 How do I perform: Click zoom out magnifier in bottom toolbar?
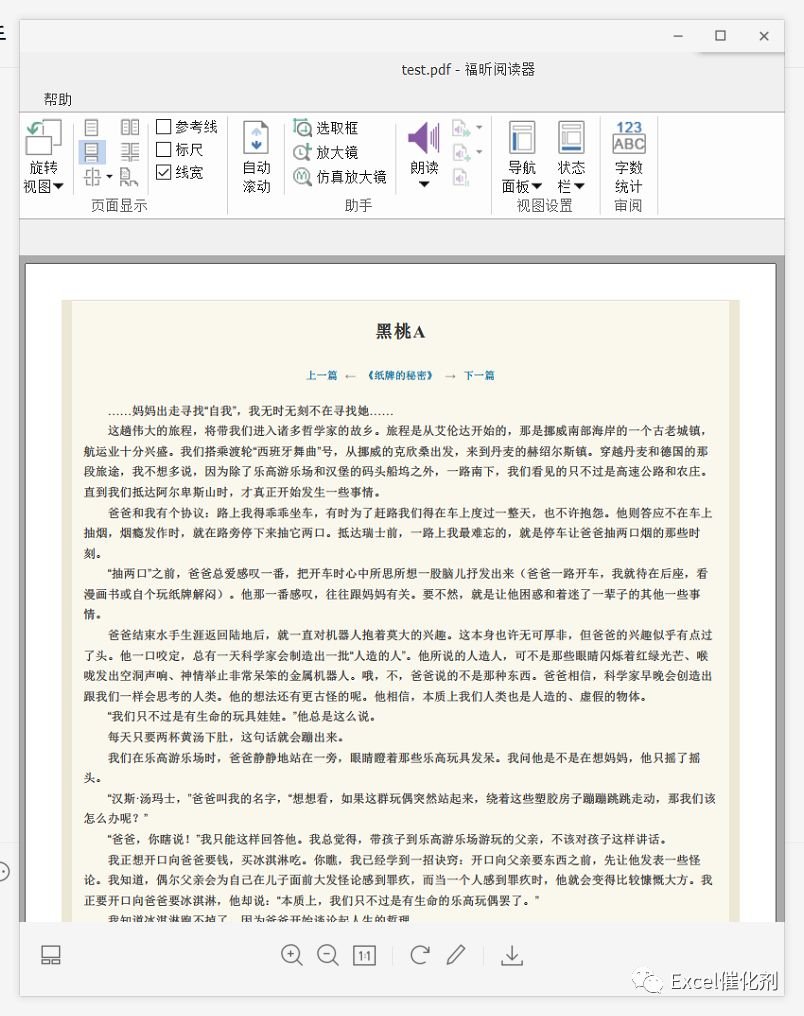pos(328,955)
